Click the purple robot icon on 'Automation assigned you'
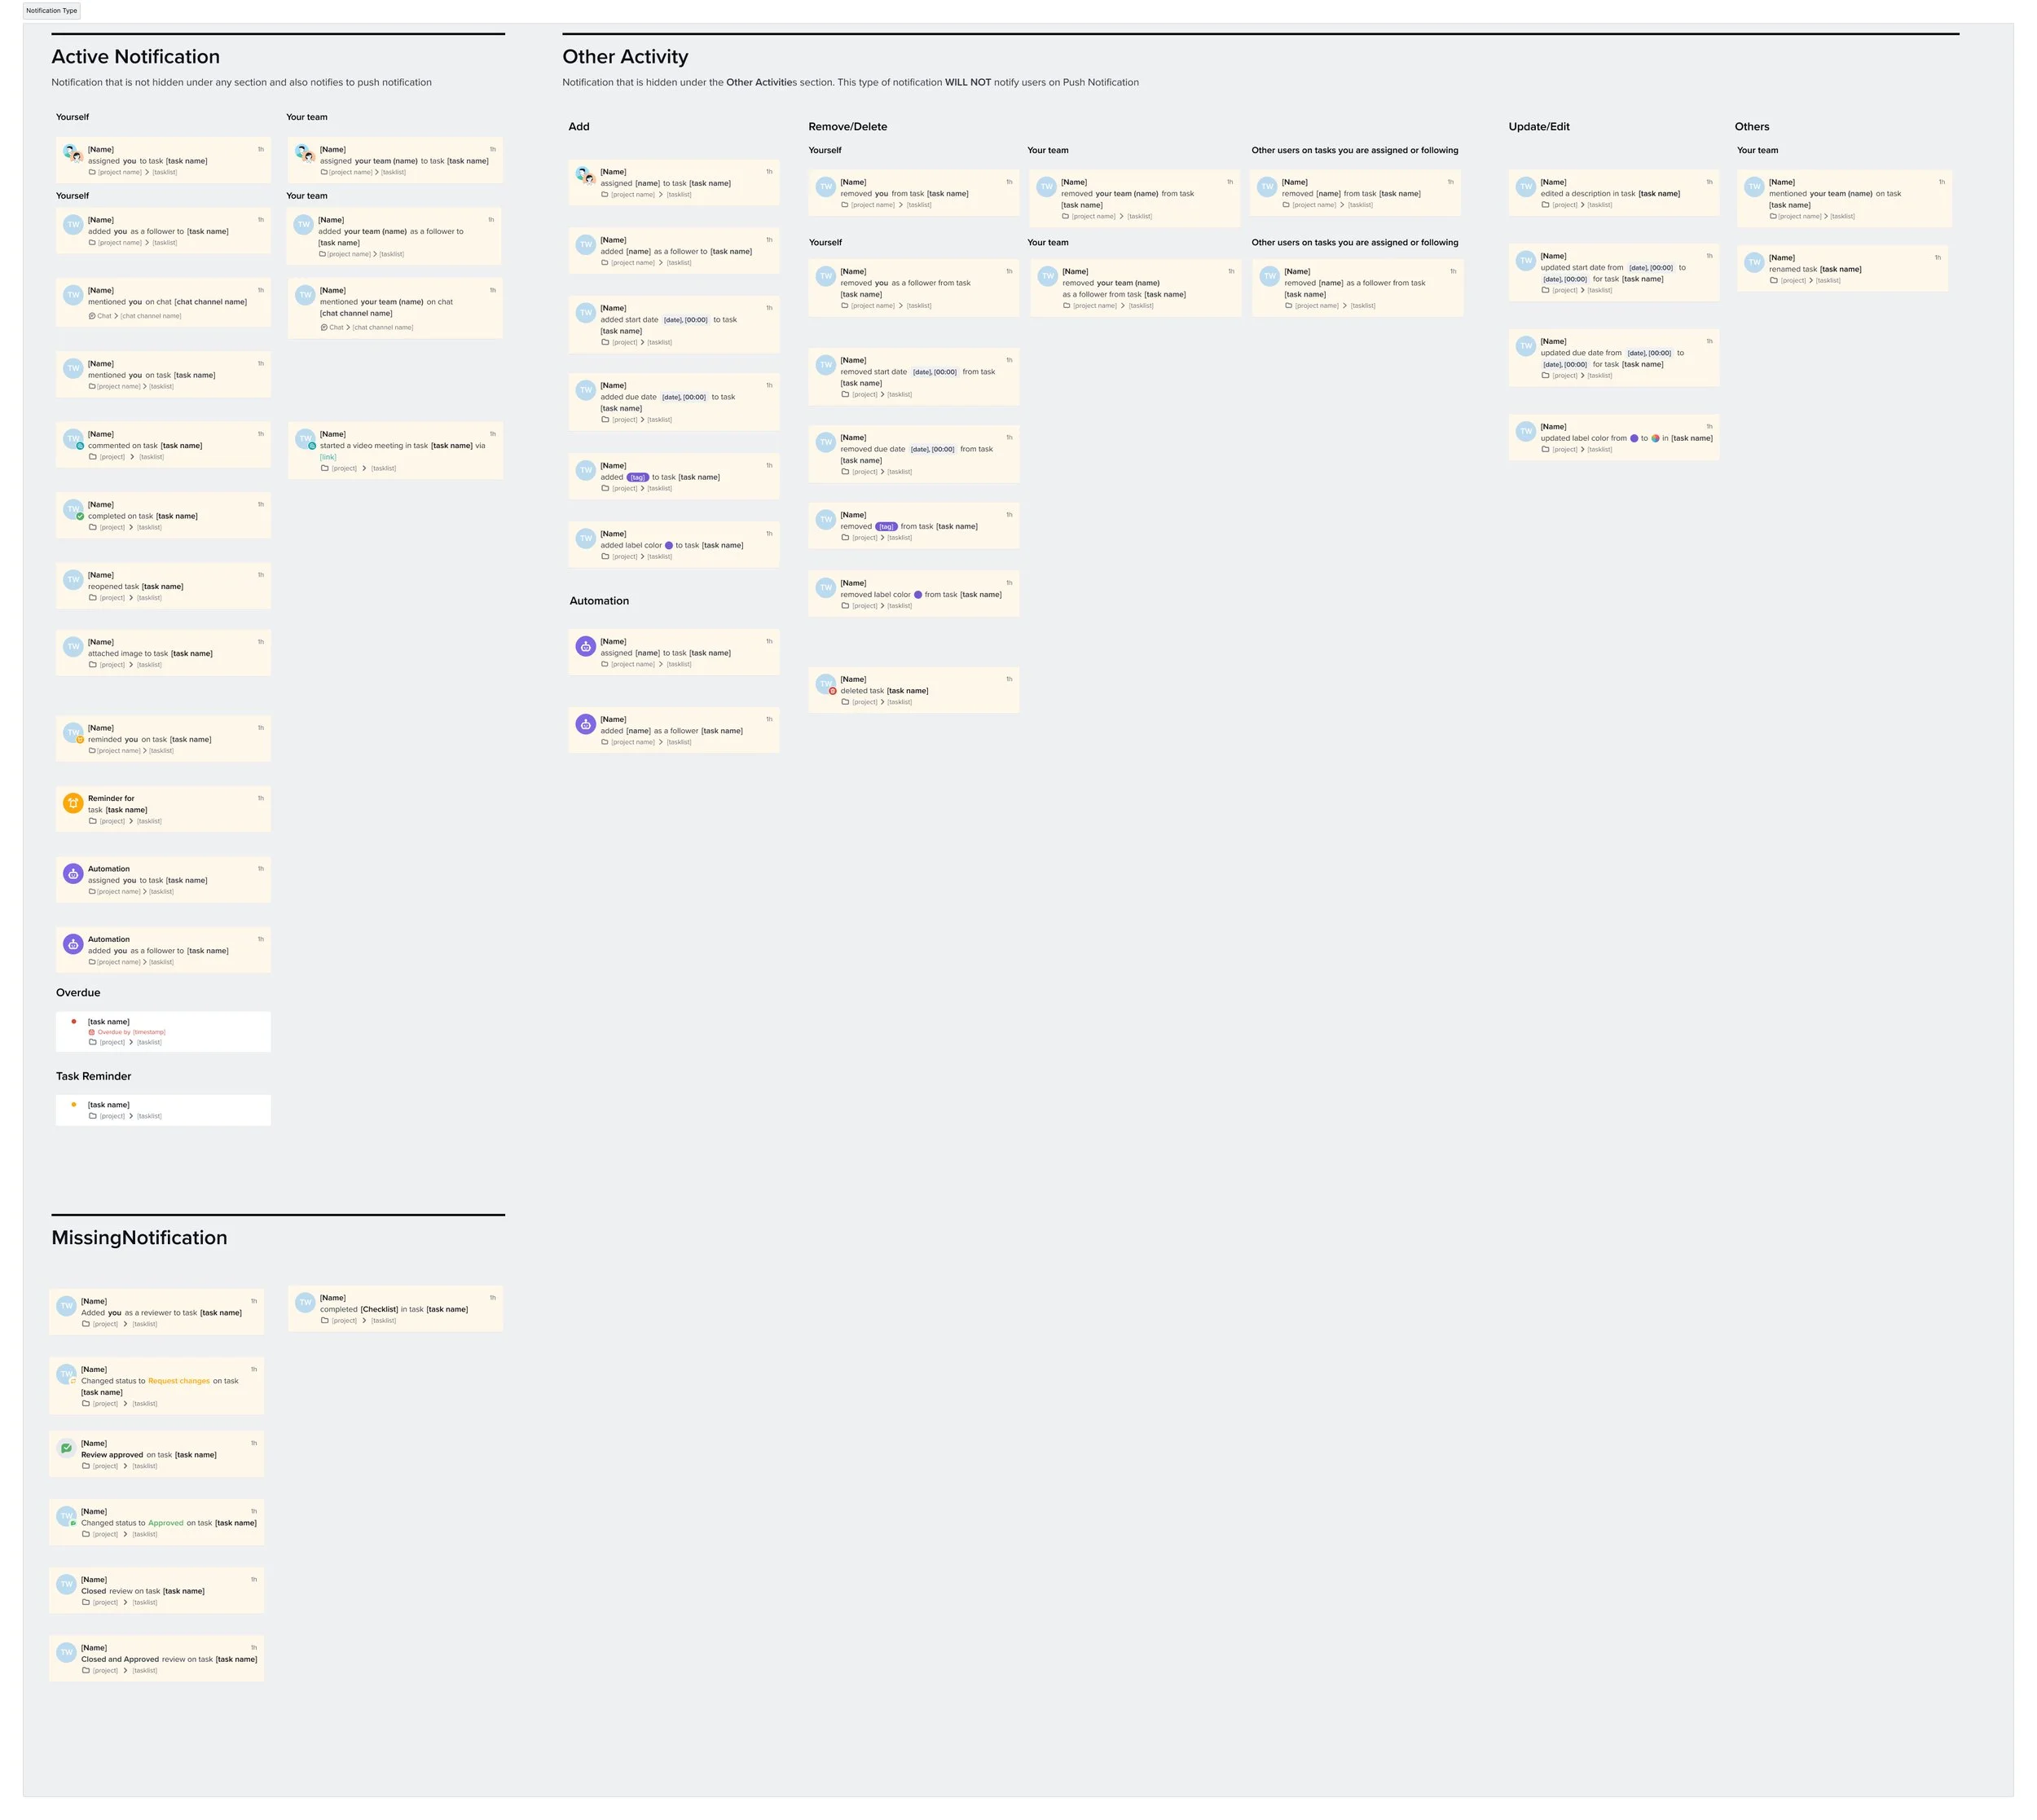Image resolution: width=2037 pixels, height=1820 pixels. (73, 873)
